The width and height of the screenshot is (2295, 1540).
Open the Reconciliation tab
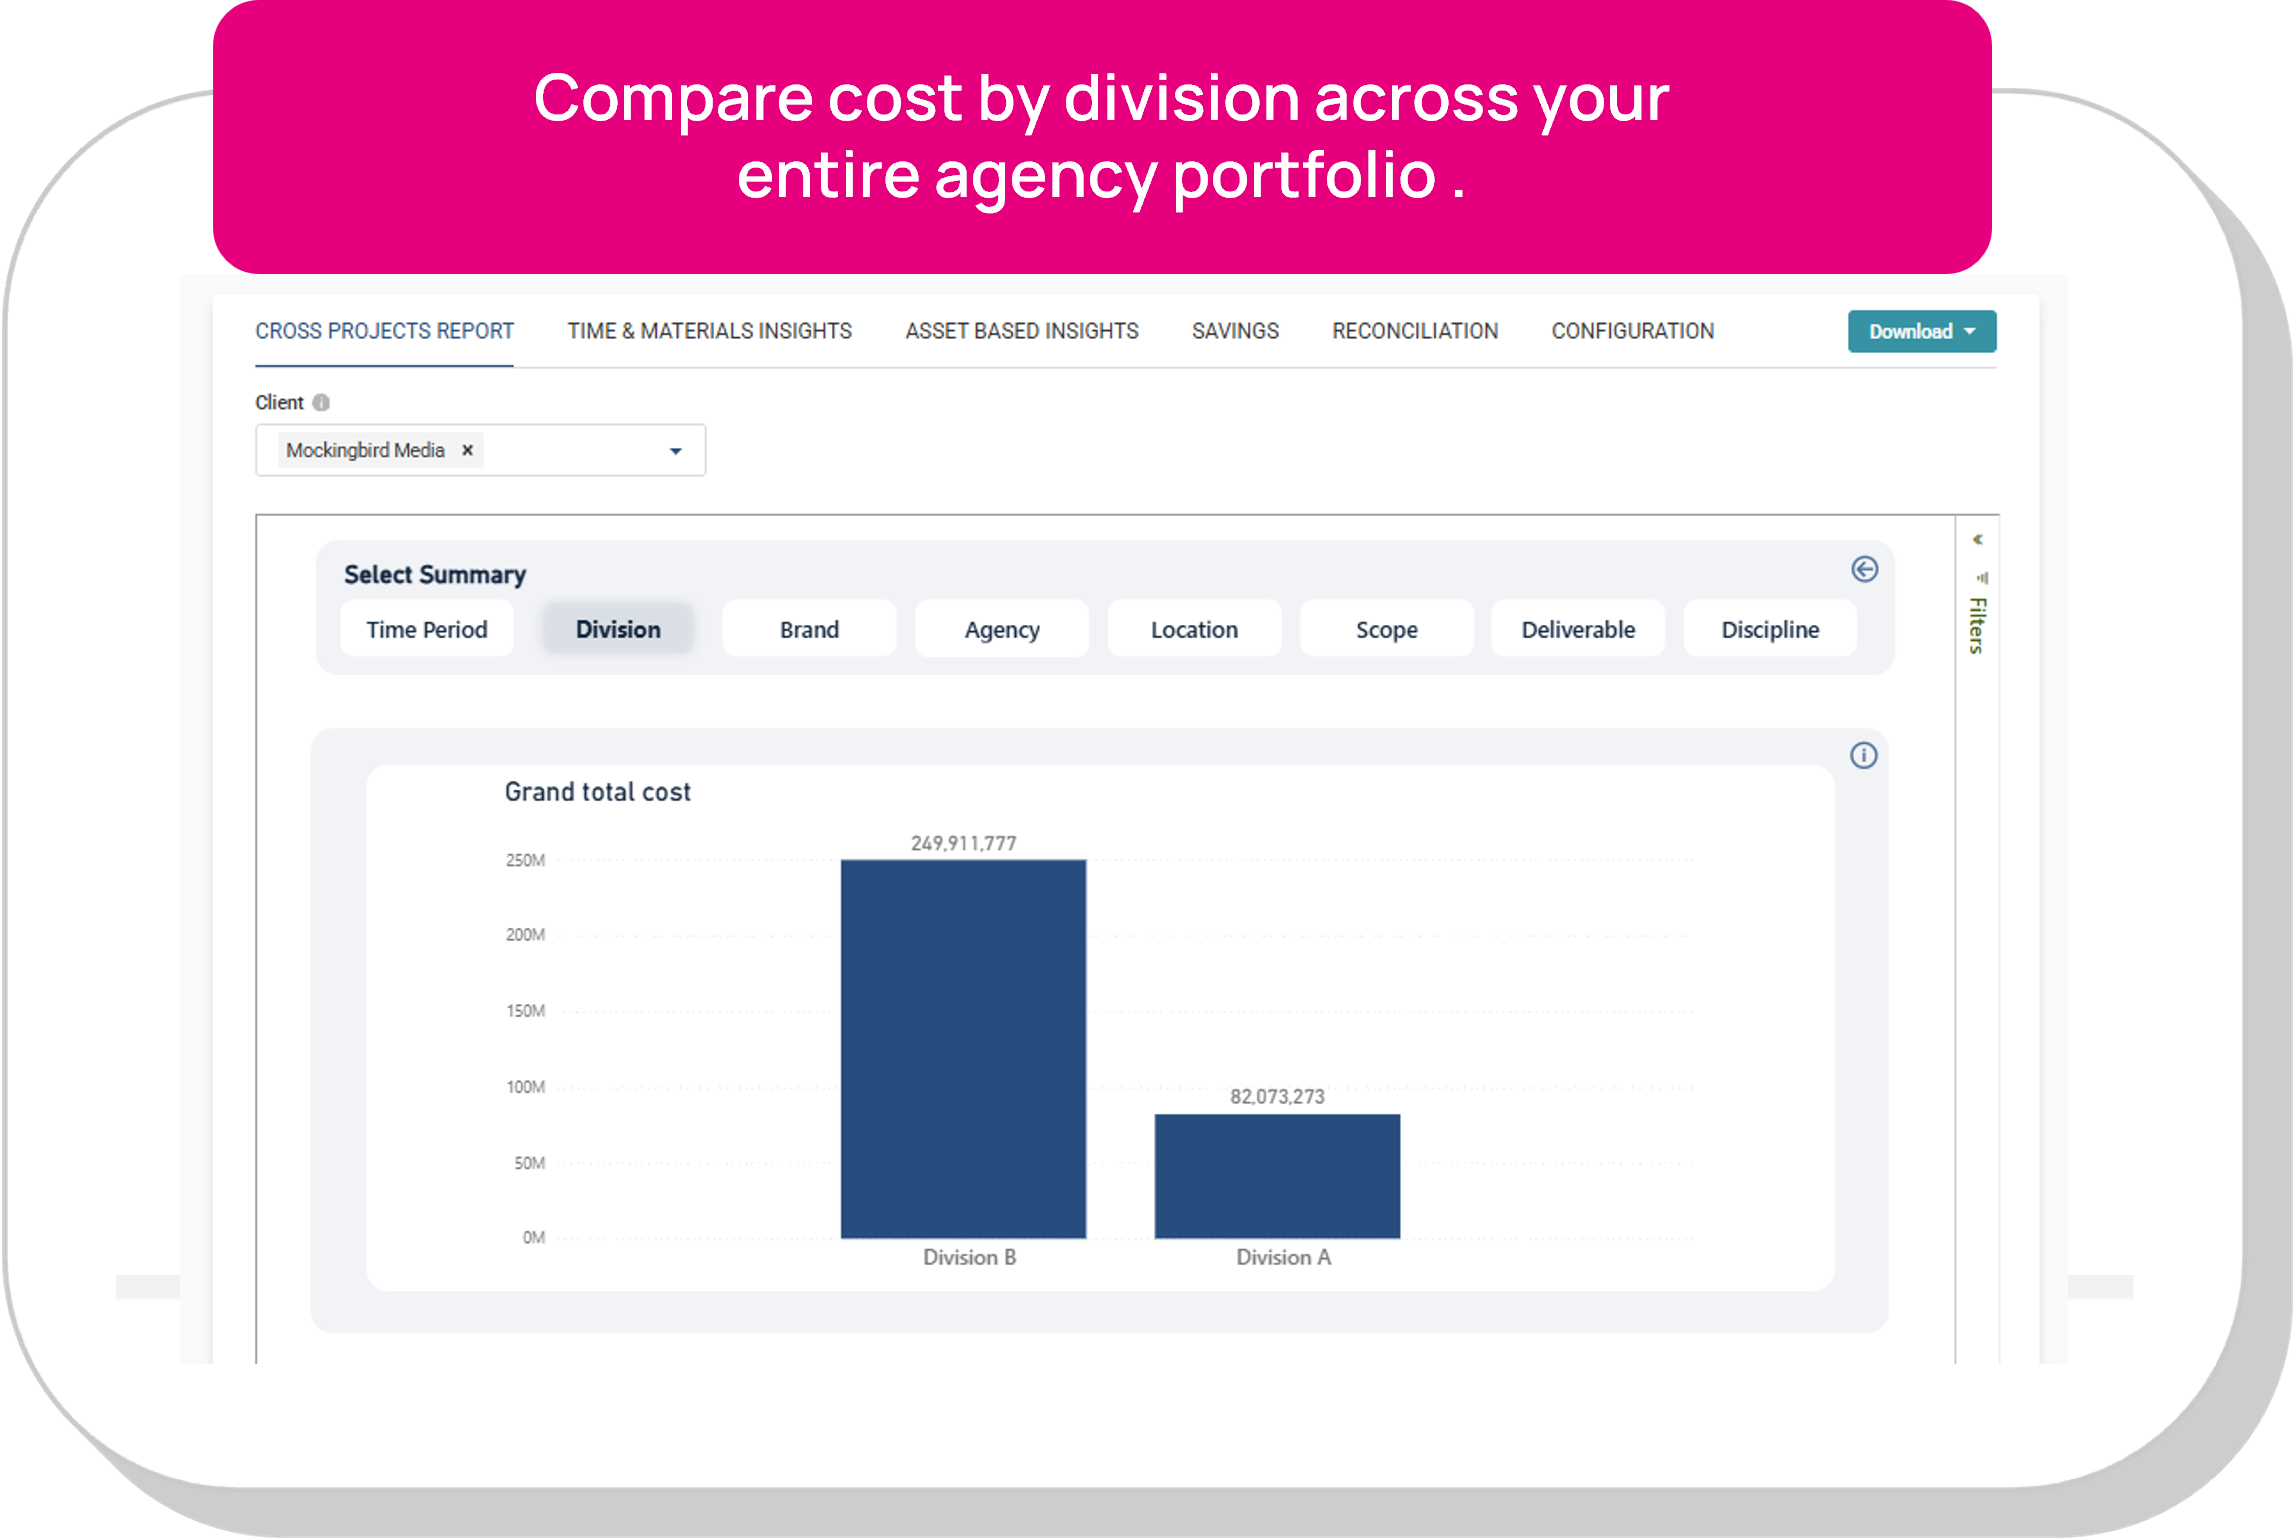1414,331
